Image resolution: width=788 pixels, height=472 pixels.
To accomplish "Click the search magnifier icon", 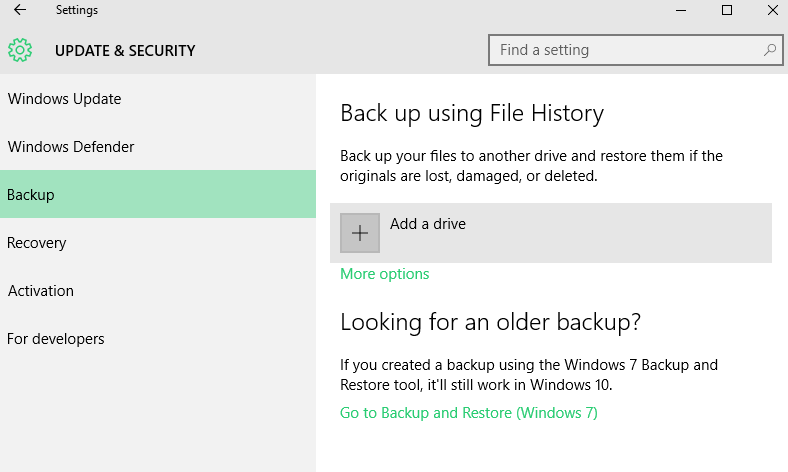I will (769, 50).
